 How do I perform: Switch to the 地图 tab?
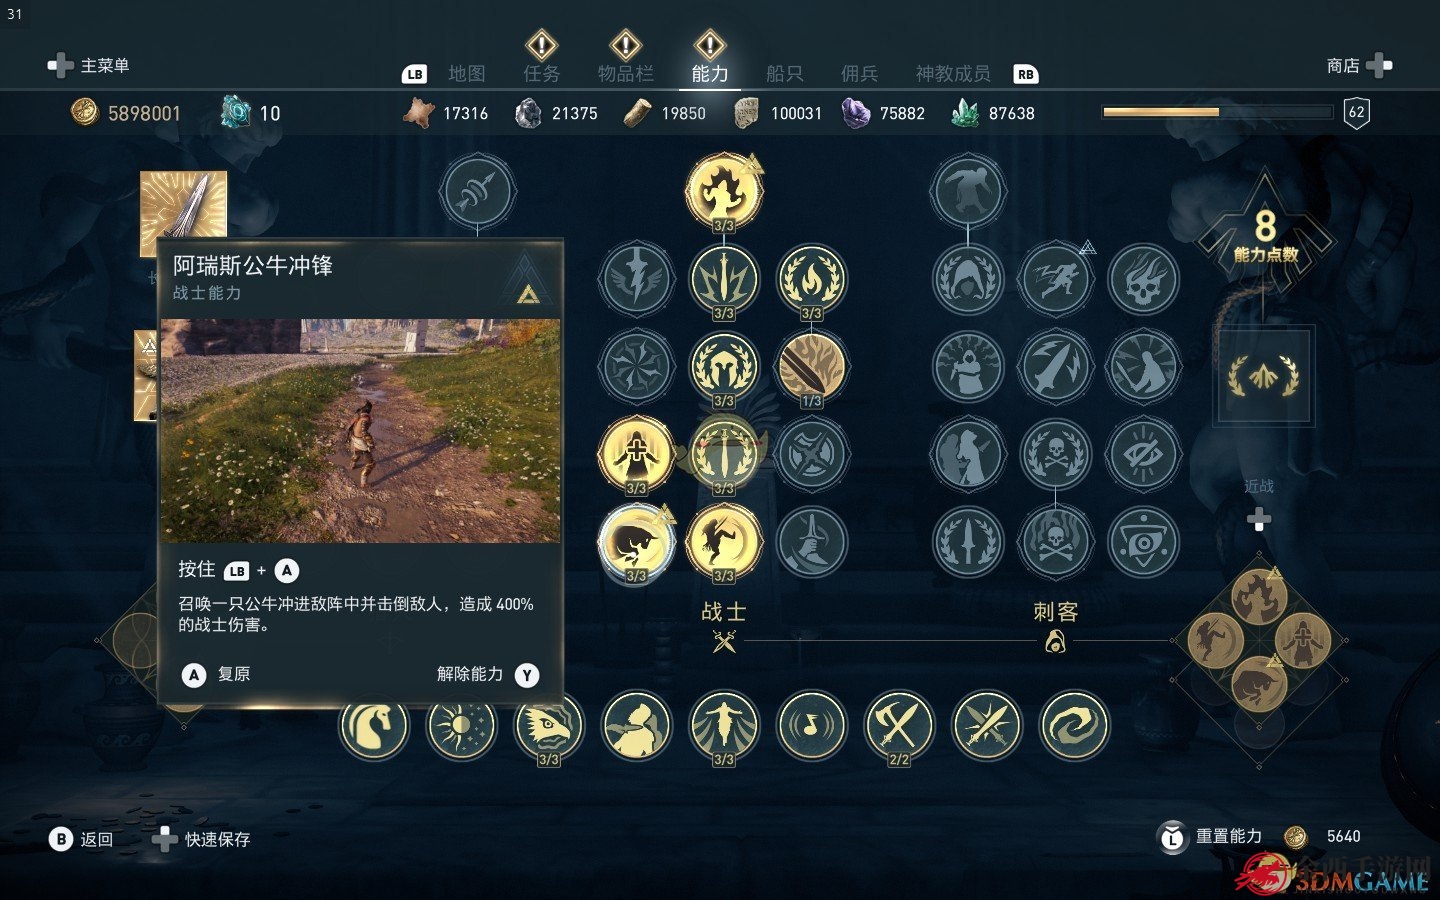click(x=467, y=74)
